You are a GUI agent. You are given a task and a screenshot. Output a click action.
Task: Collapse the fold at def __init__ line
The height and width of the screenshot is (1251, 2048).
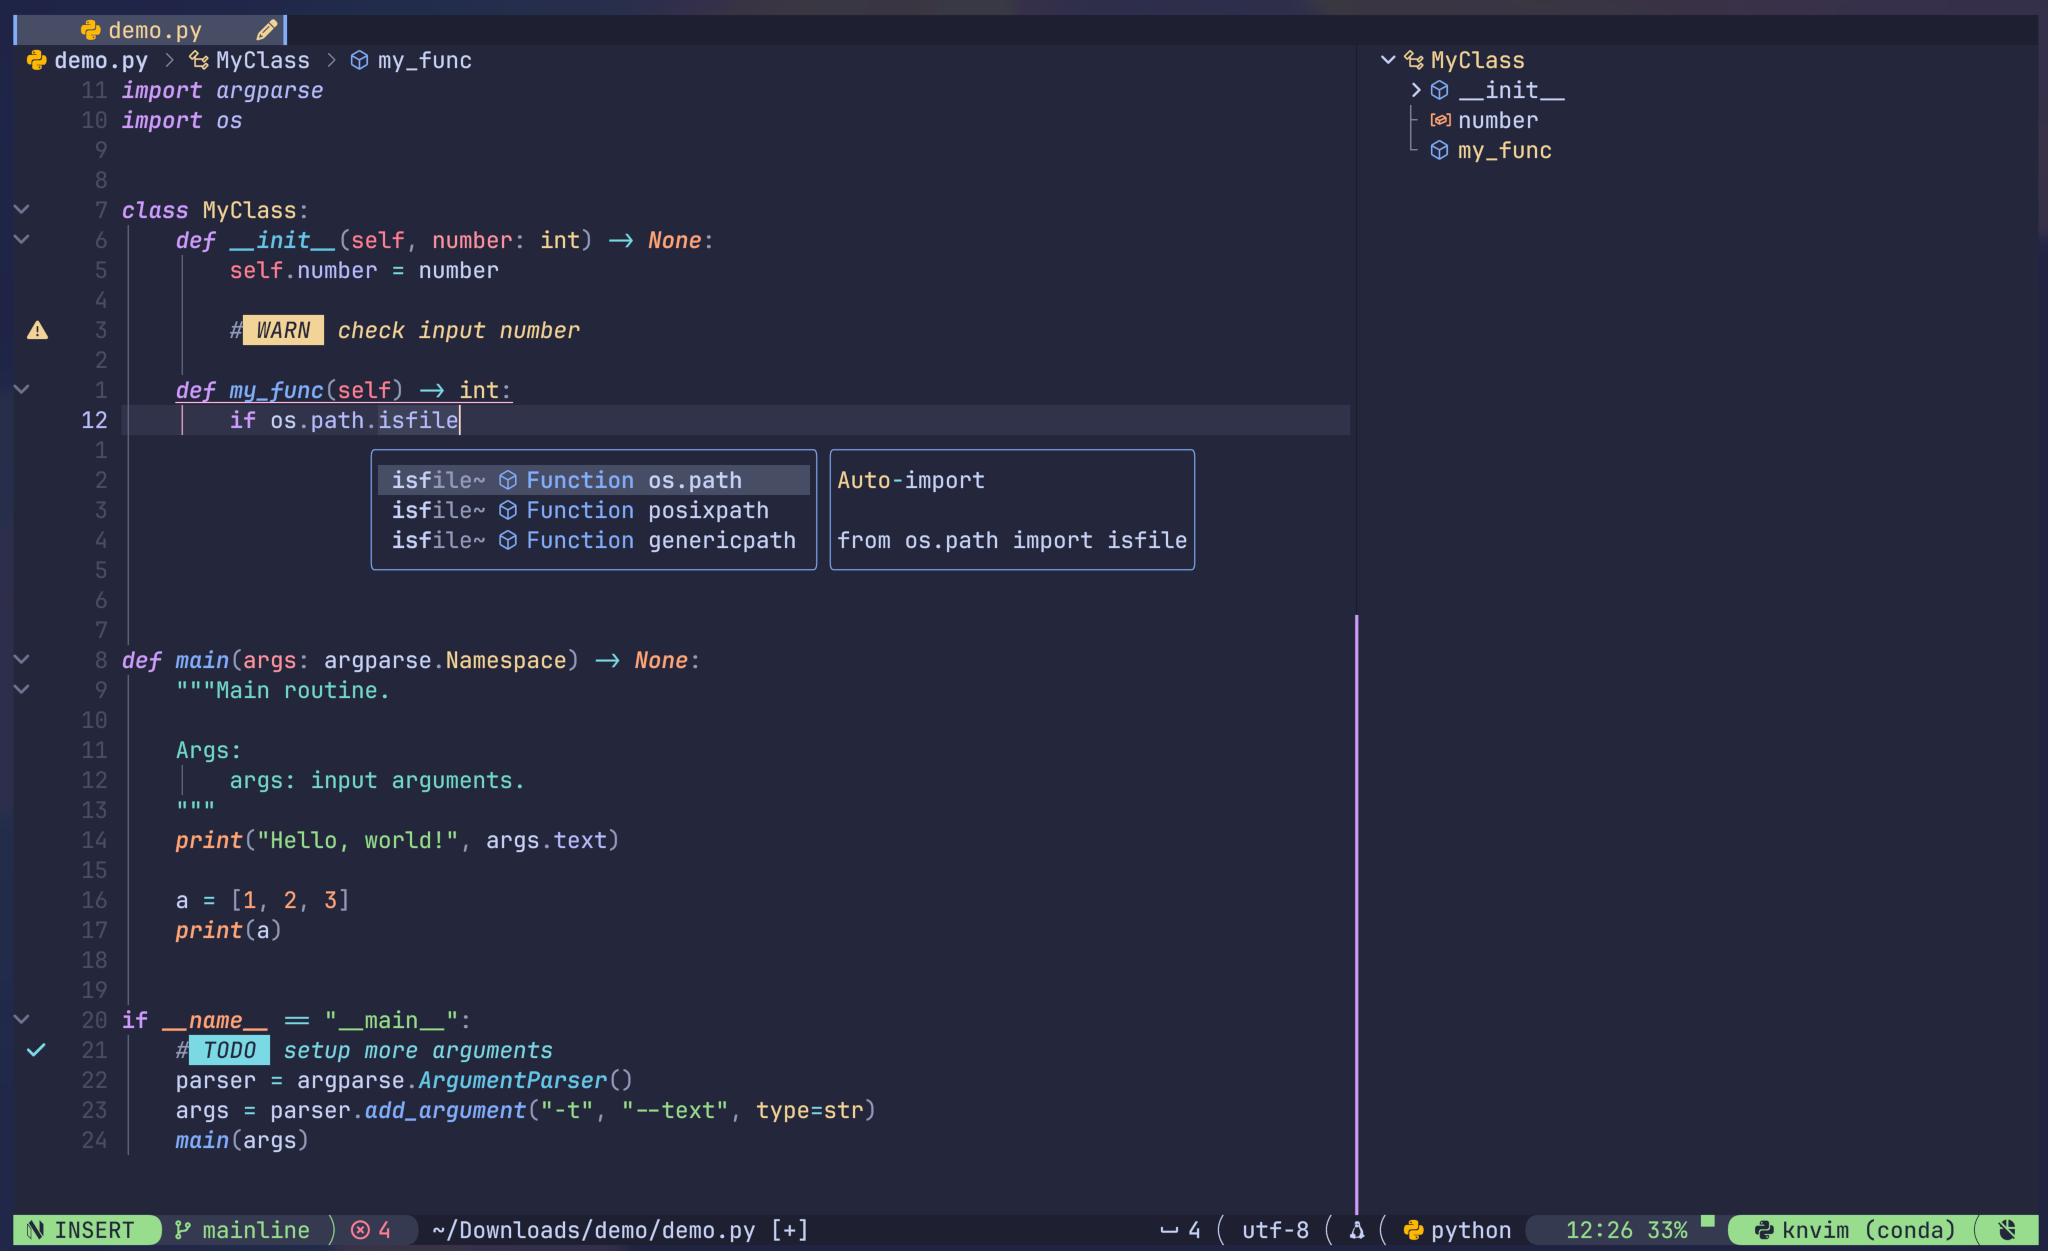[x=21, y=240]
